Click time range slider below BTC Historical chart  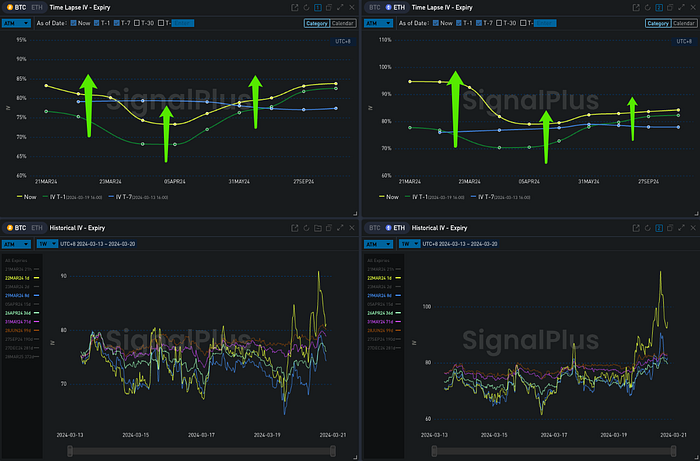[x=199, y=451]
